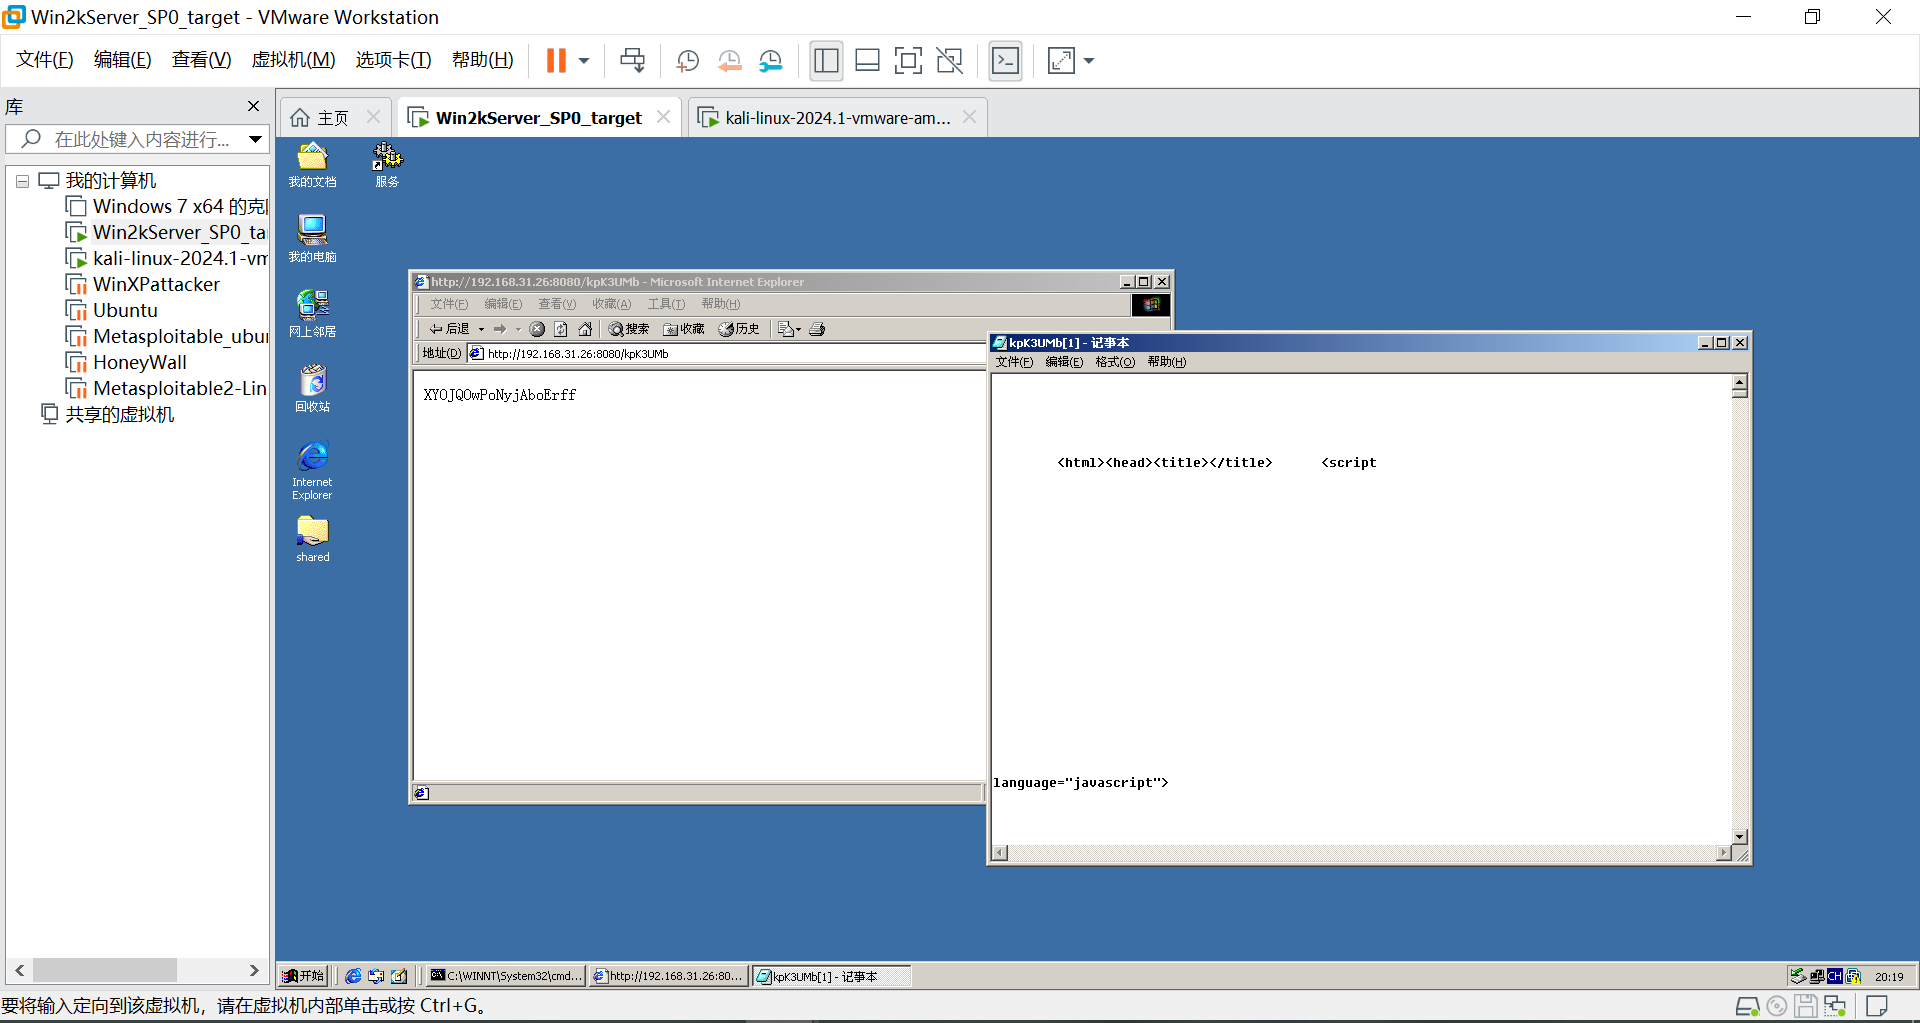The height and width of the screenshot is (1023, 1920).
Task: Select the 服务 desktop shortcut
Action: pos(387,165)
